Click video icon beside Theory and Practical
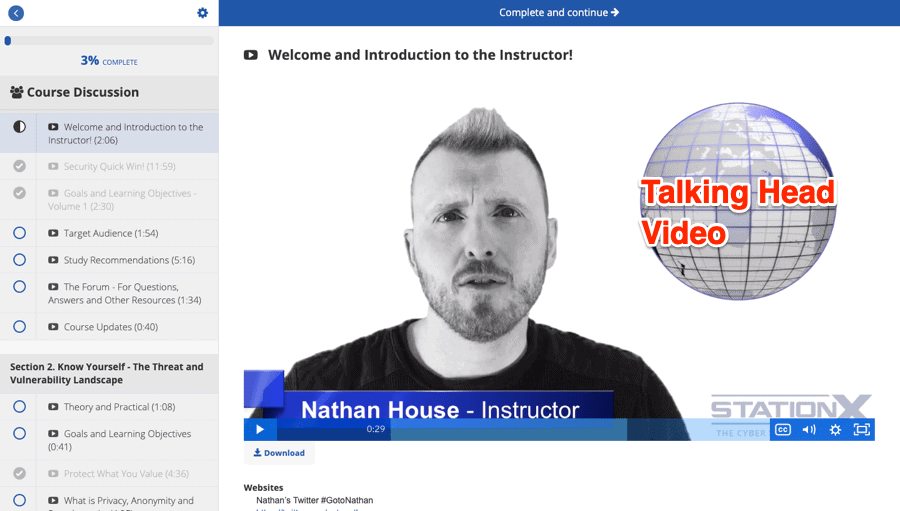The width and height of the screenshot is (900, 511). point(53,407)
